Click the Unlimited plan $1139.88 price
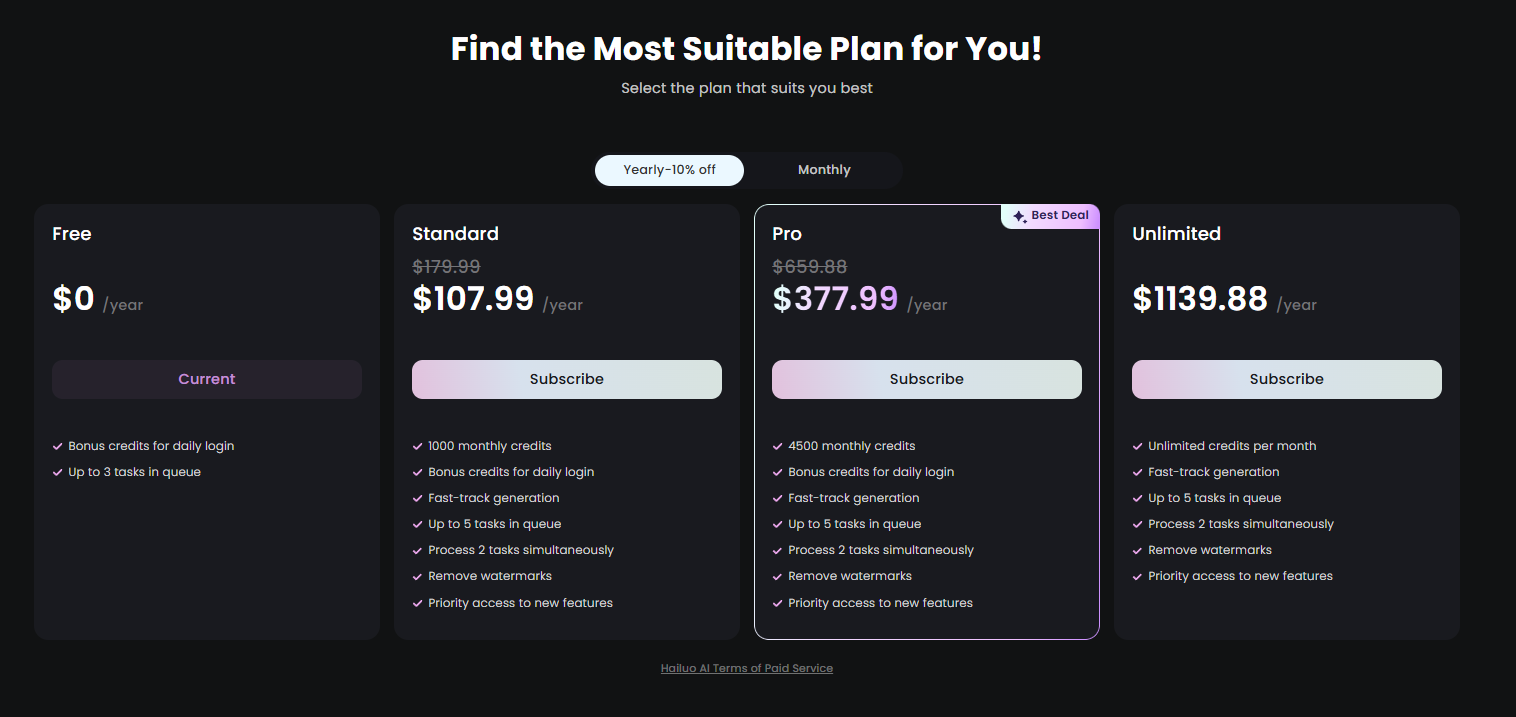 click(x=1200, y=299)
